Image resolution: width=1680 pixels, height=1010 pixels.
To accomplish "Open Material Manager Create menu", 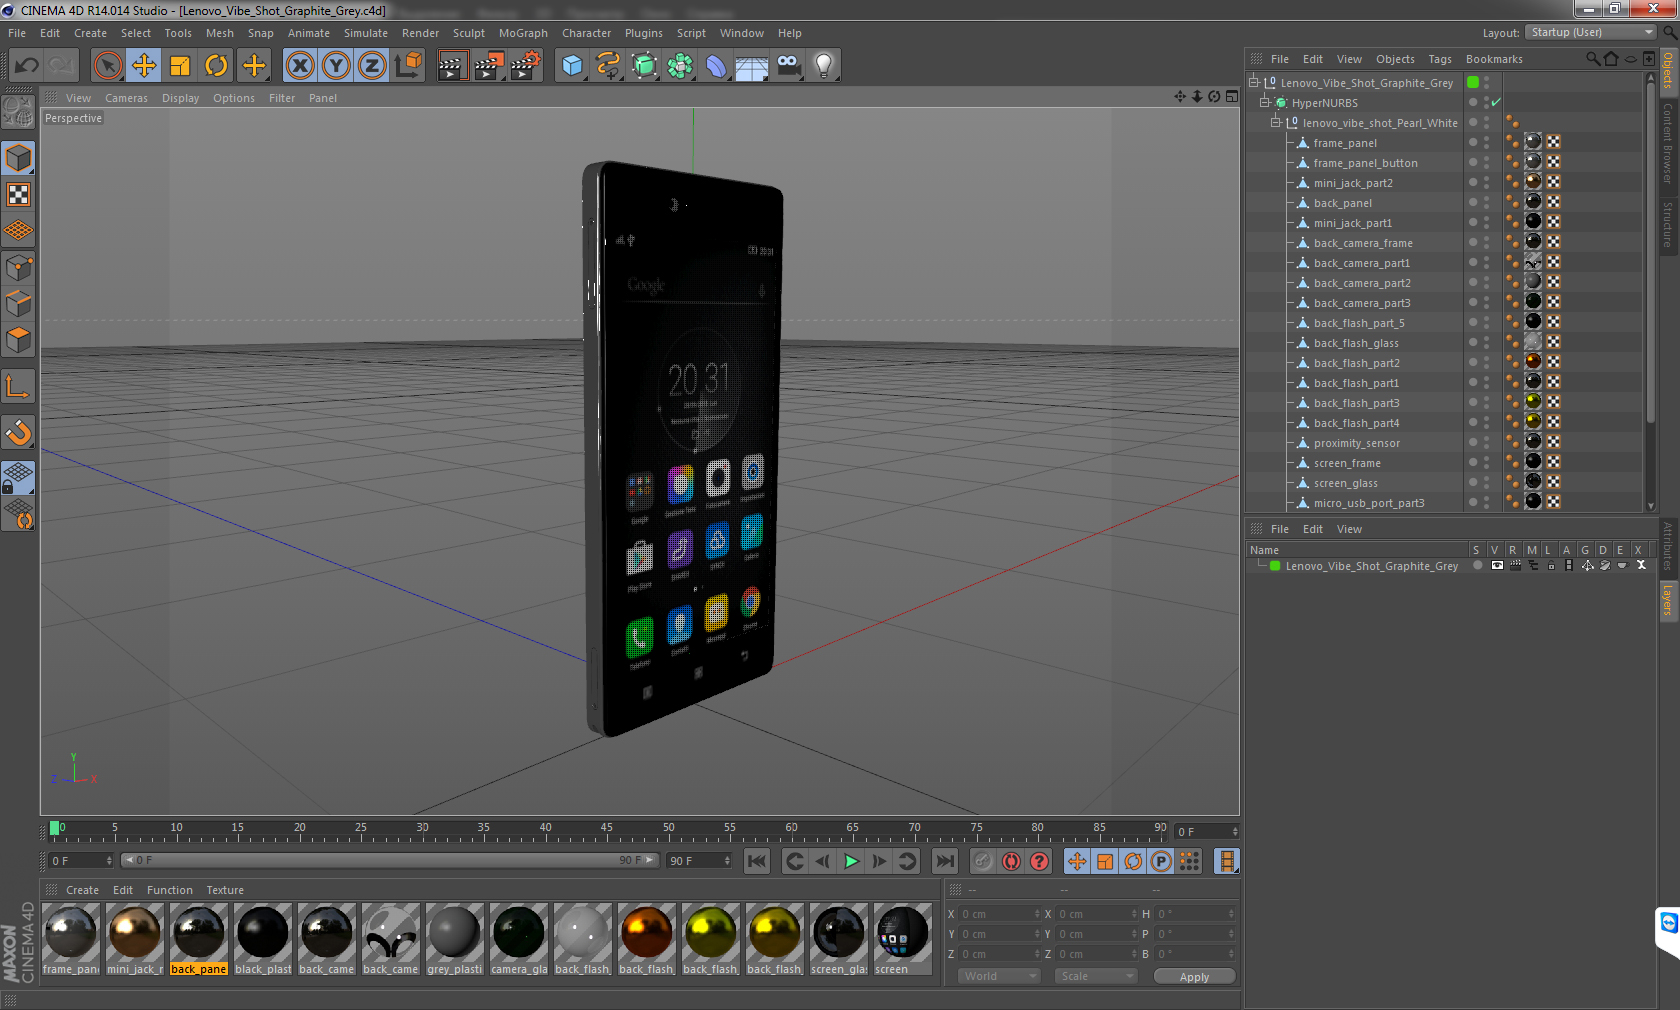I will 82,890.
